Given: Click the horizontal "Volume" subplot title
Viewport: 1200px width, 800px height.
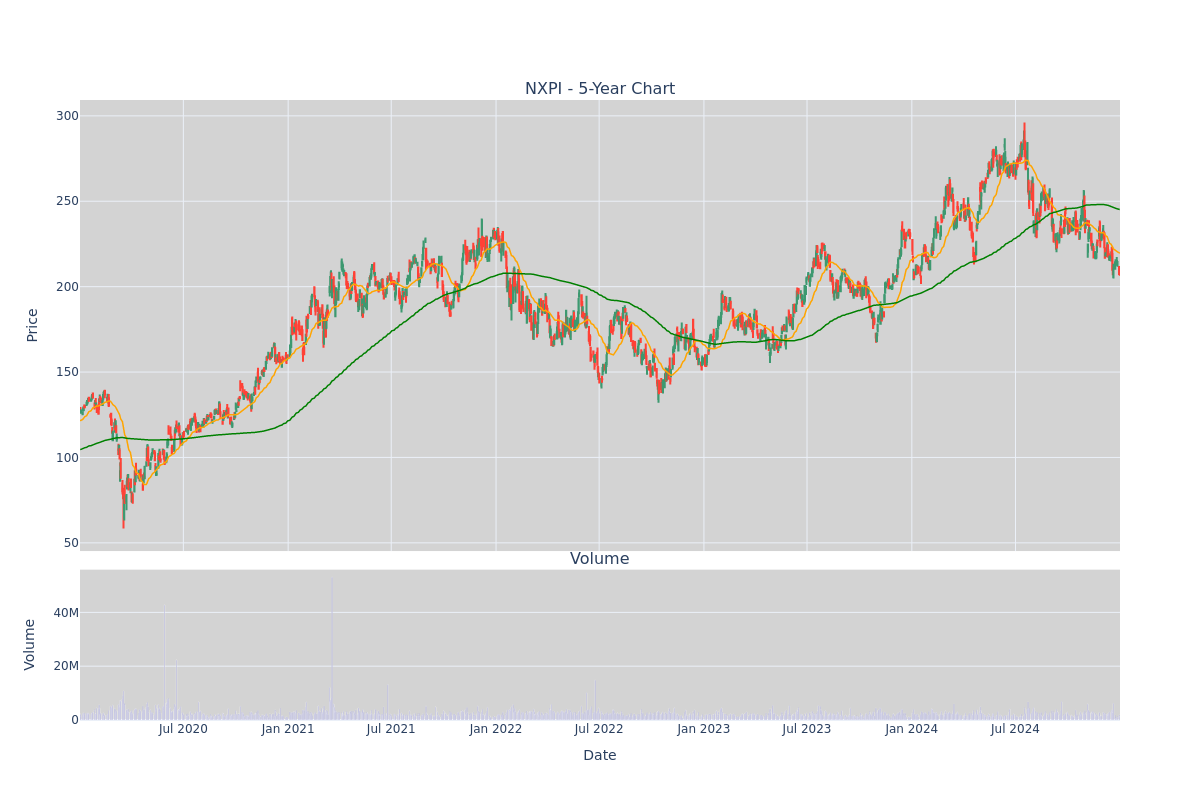Looking at the screenshot, I should pos(600,559).
